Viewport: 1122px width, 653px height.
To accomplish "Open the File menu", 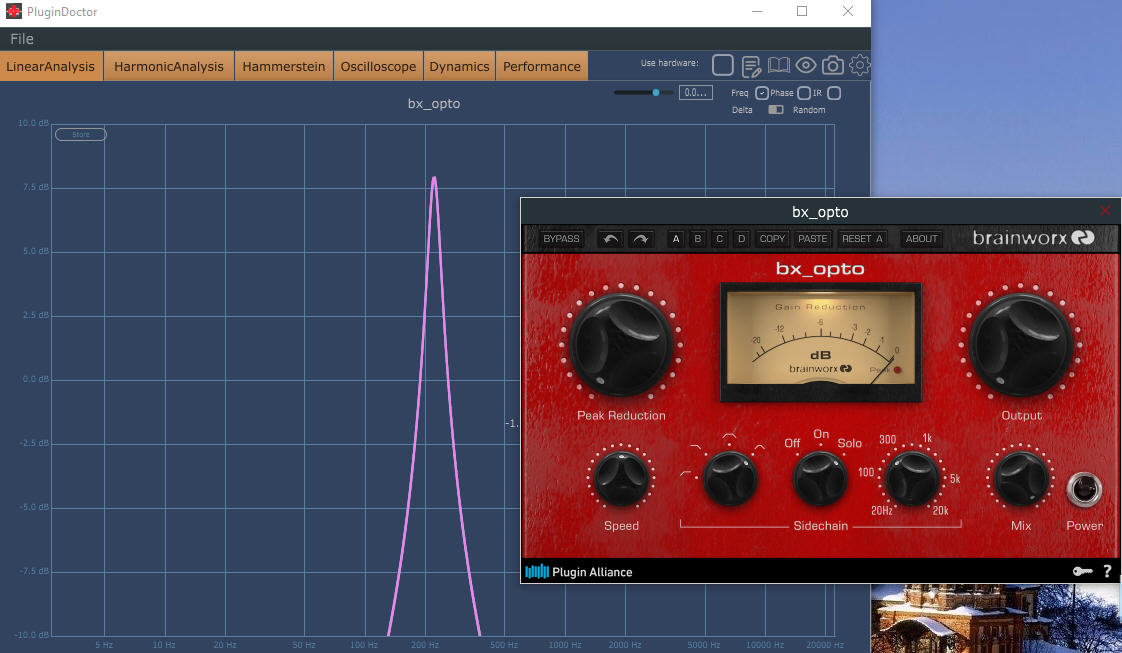I will click(21, 39).
